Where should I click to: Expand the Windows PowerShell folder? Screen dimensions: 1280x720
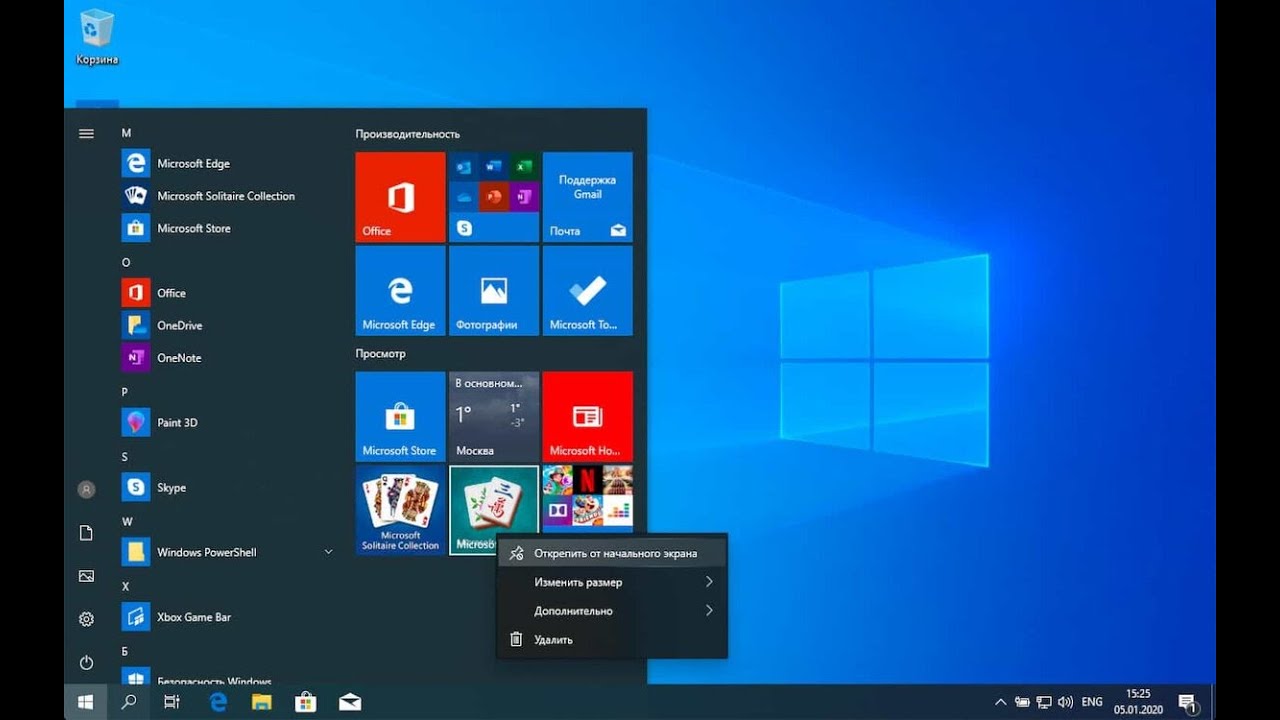[328, 552]
